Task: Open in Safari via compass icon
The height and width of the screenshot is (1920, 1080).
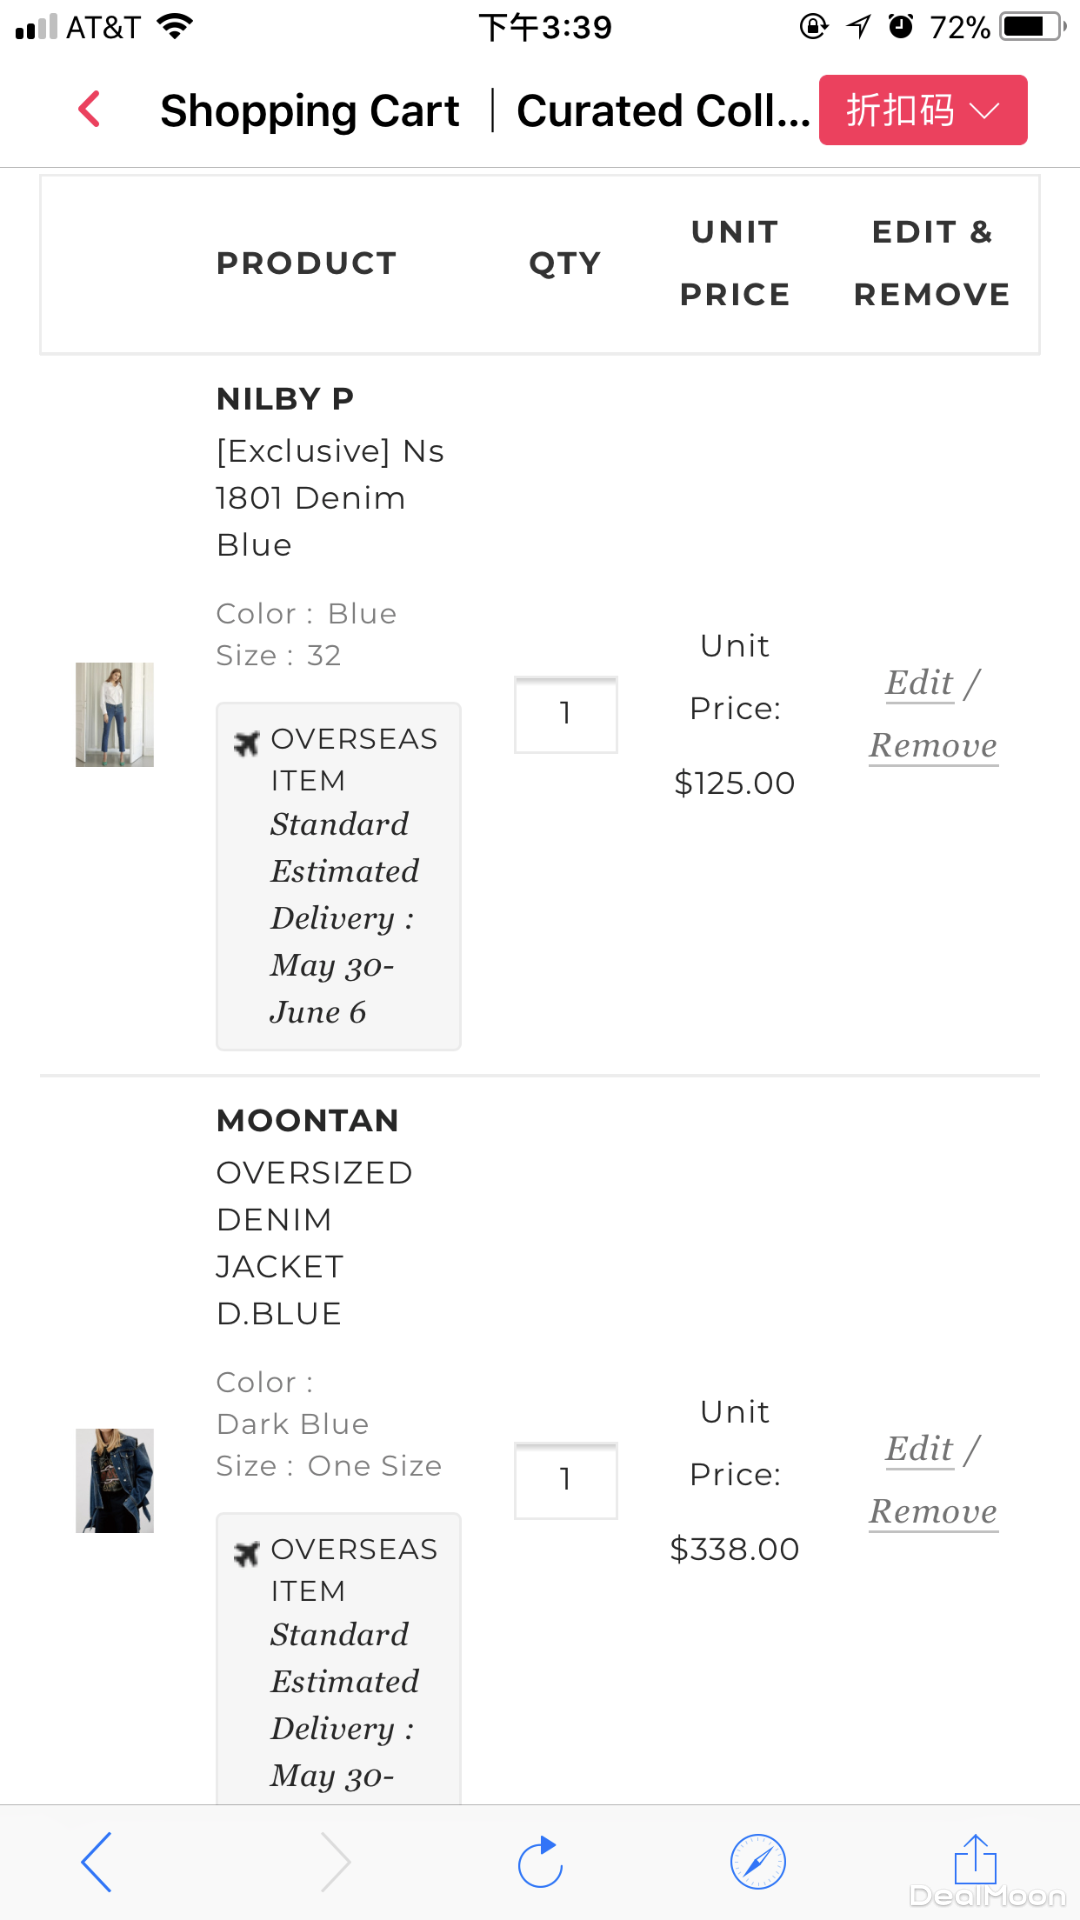Action: (758, 1862)
